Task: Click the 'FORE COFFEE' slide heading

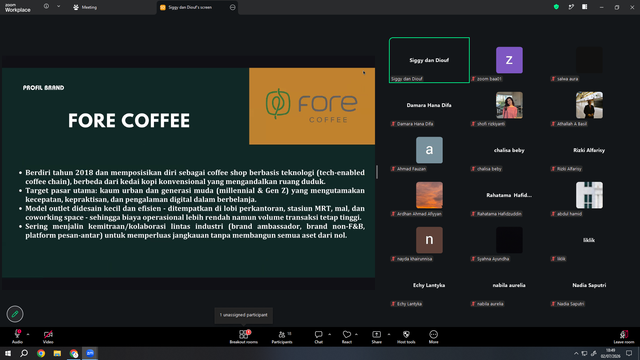Action: [129, 120]
